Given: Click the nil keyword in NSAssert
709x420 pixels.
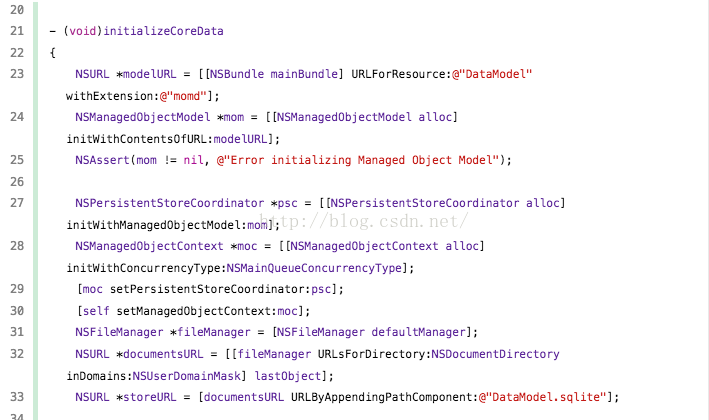Looking at the screenshot, I should pyautogui.click(x=193, y=160).
